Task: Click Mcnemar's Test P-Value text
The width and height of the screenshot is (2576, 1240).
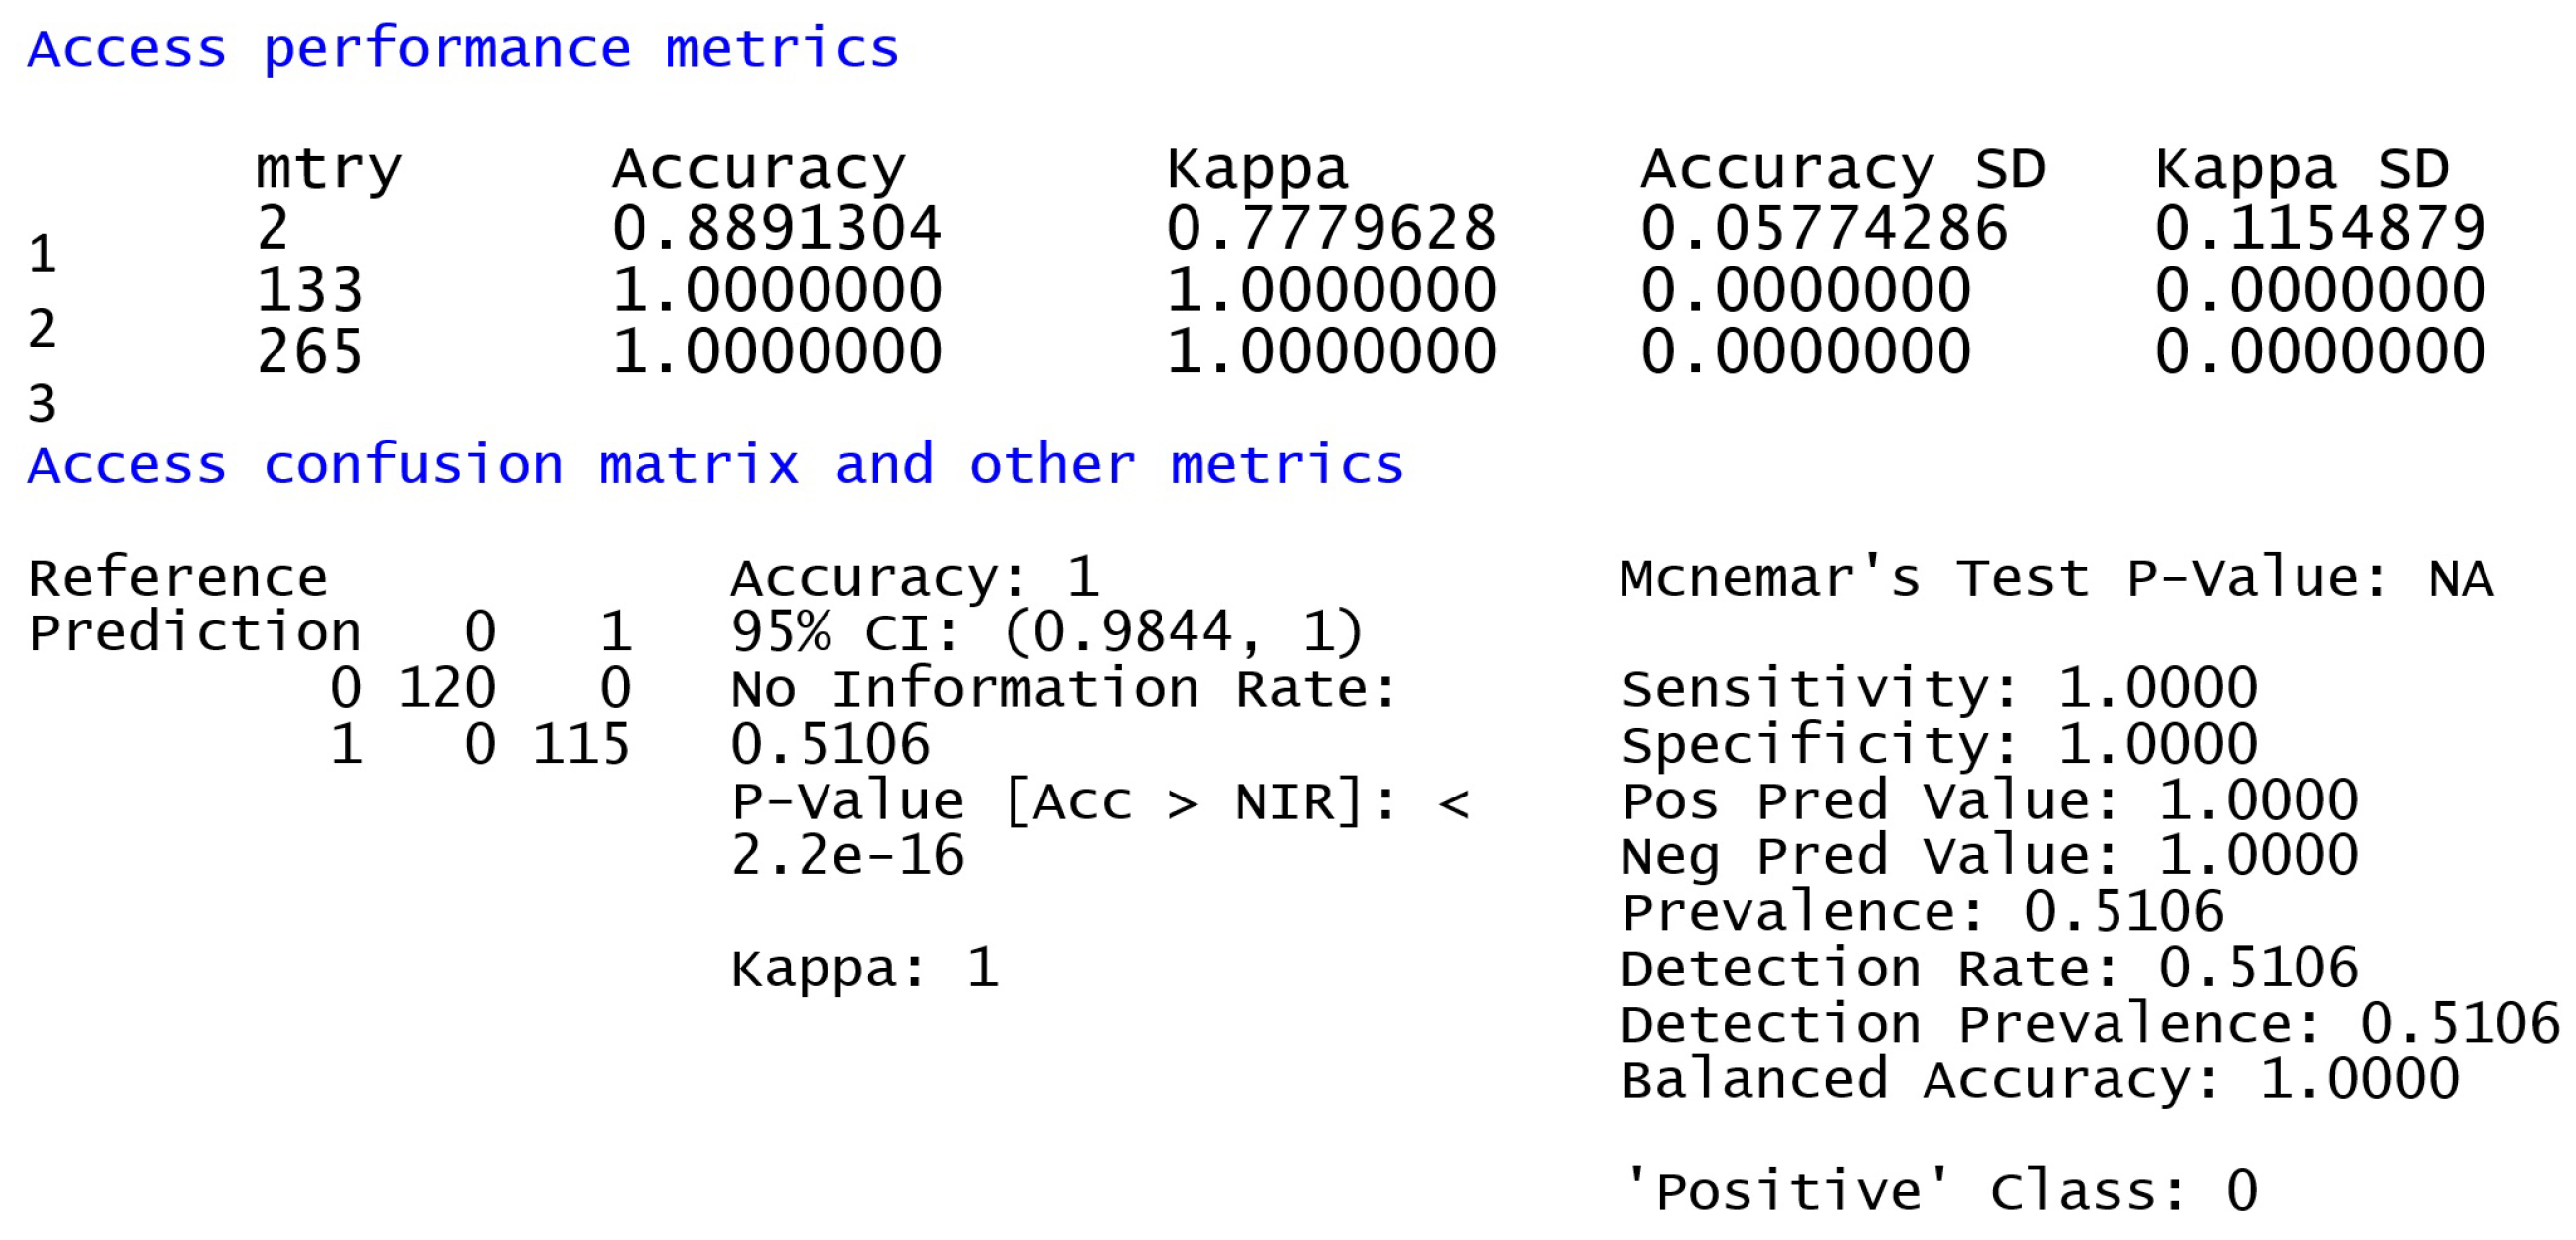Action: coord(2056,578)
